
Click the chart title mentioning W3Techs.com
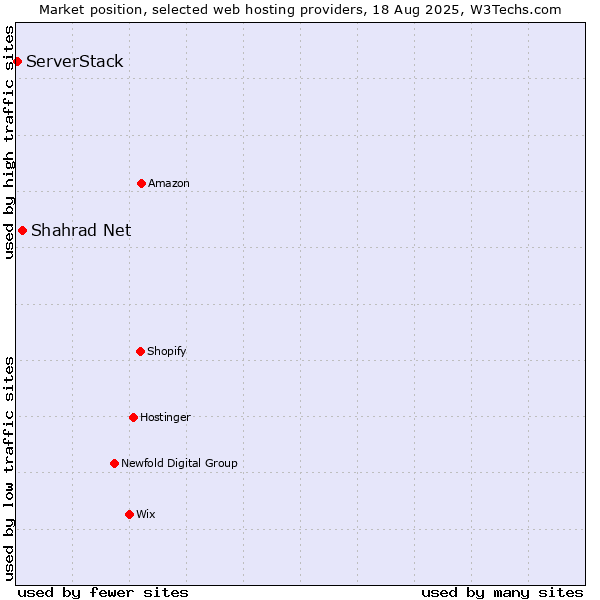(x=300, y=10)
